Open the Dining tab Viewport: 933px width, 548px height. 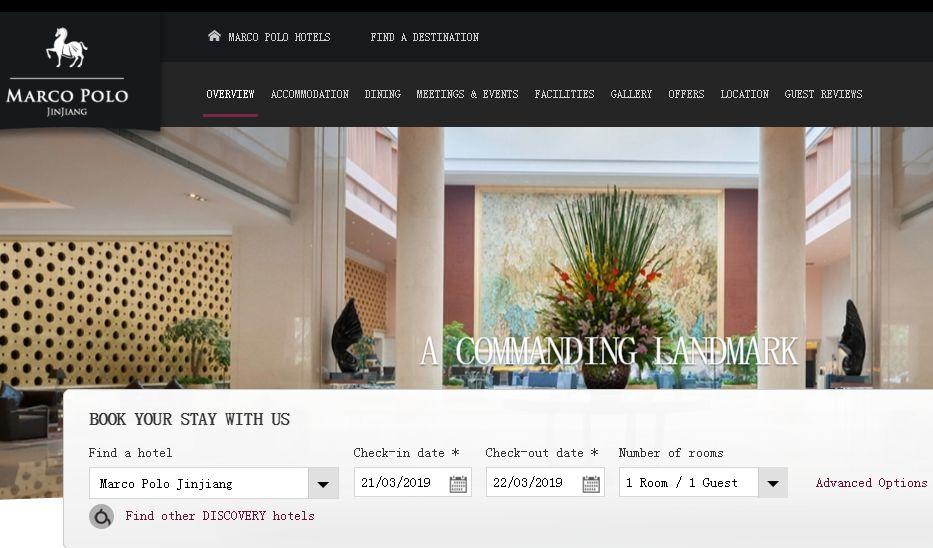pos(383,94)
